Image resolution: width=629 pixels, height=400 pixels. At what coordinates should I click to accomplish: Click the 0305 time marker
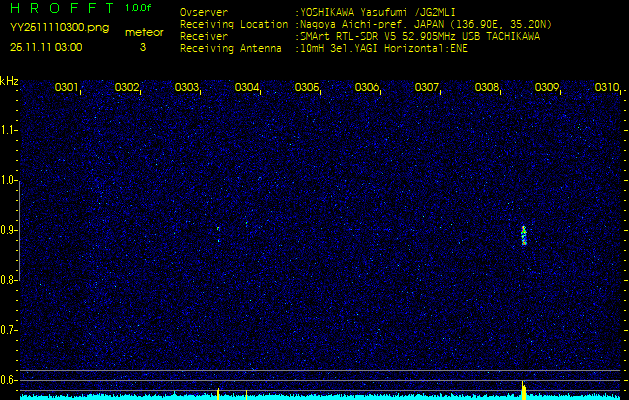tap(307, 88)
